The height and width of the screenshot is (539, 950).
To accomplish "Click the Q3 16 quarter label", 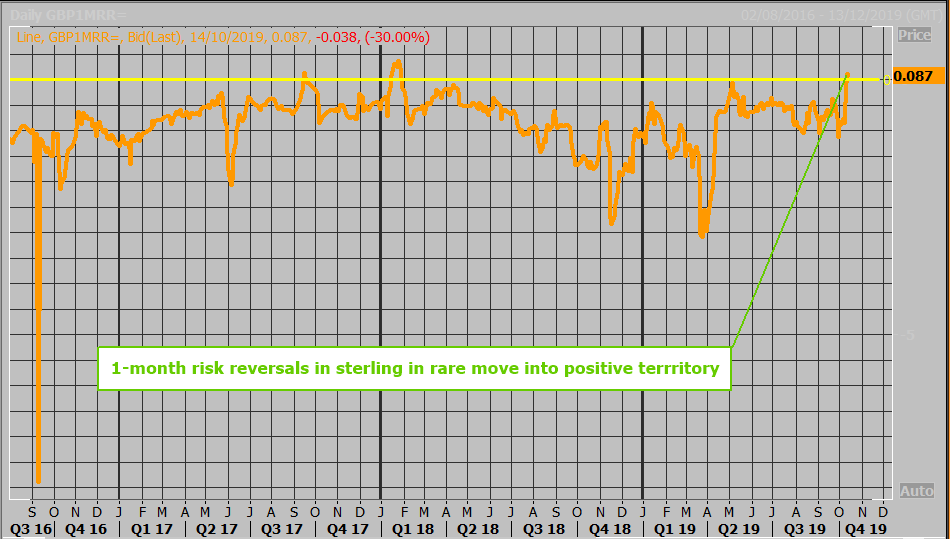I will point(30,529).
